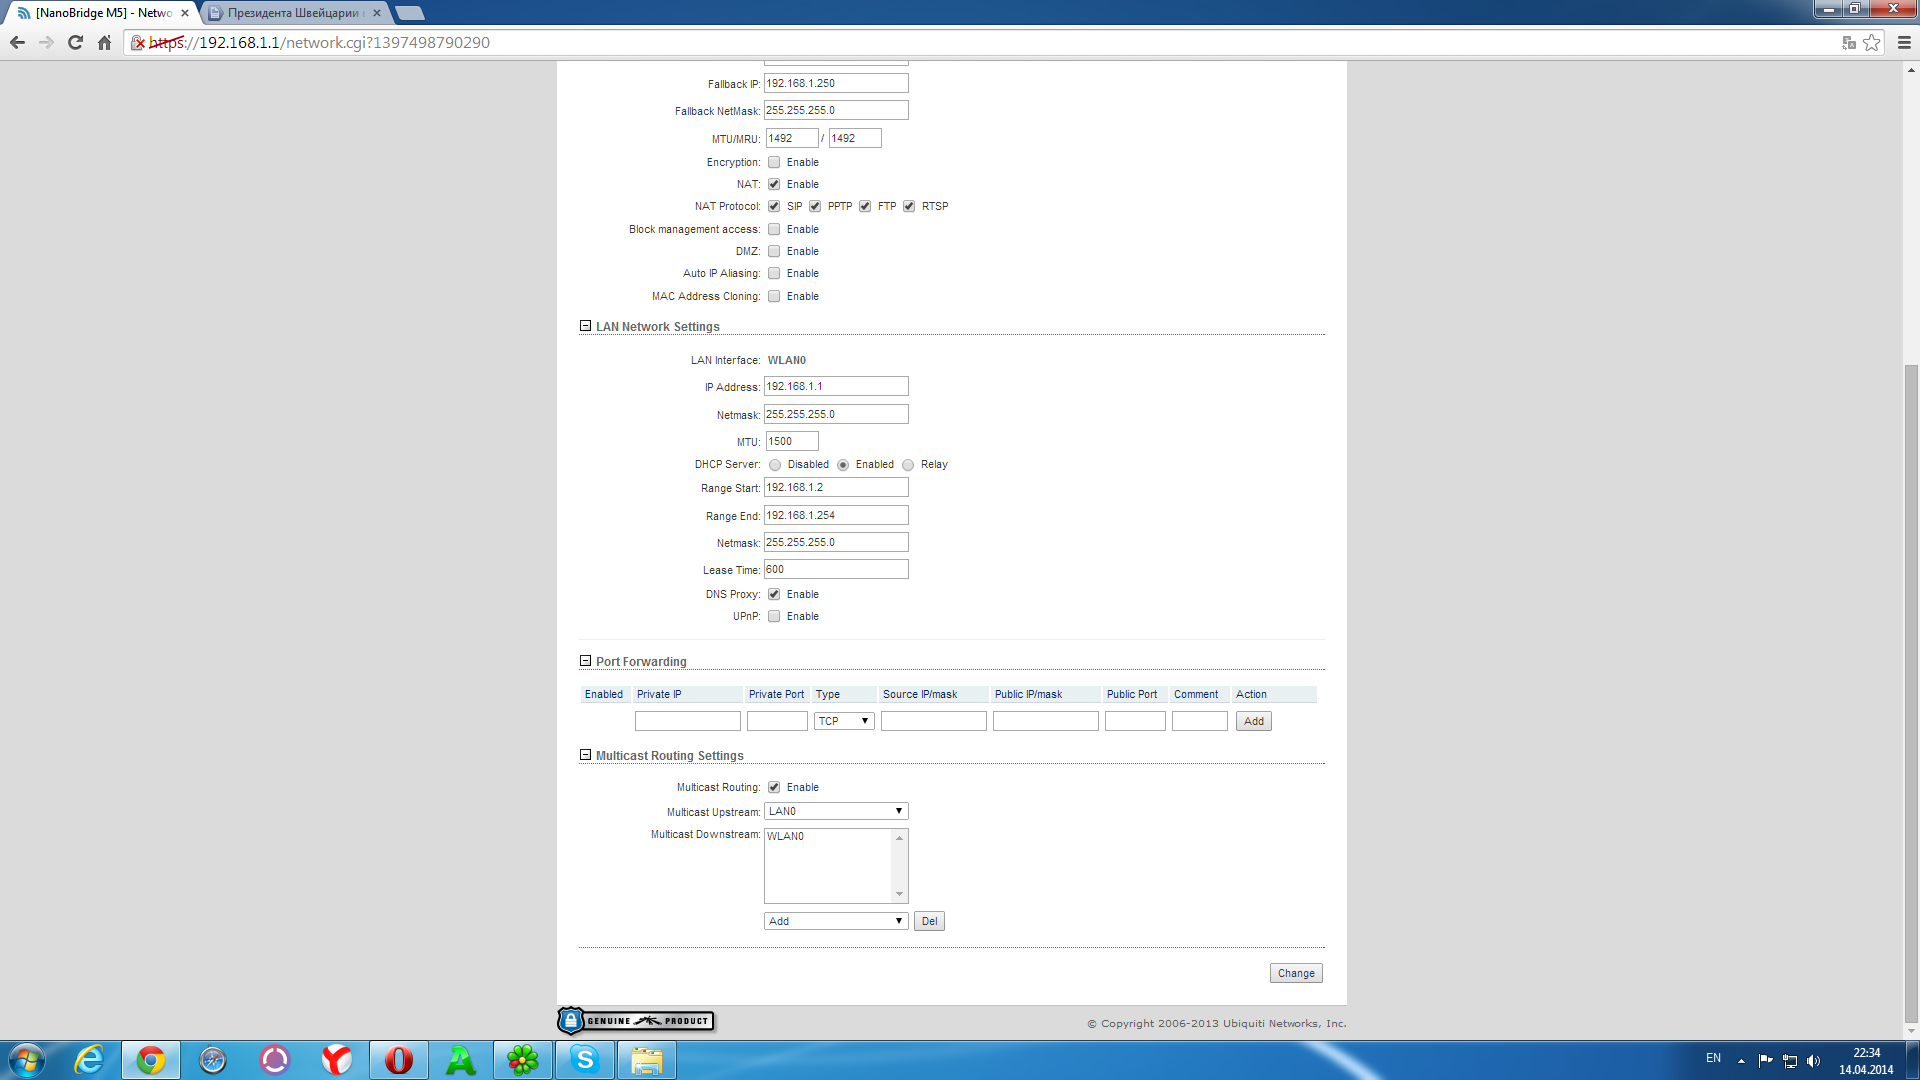This screenshot has height=1080, width=1920.
Task: Collapse the Multicast Routing Settings section
Action: [x=585, y=755]
